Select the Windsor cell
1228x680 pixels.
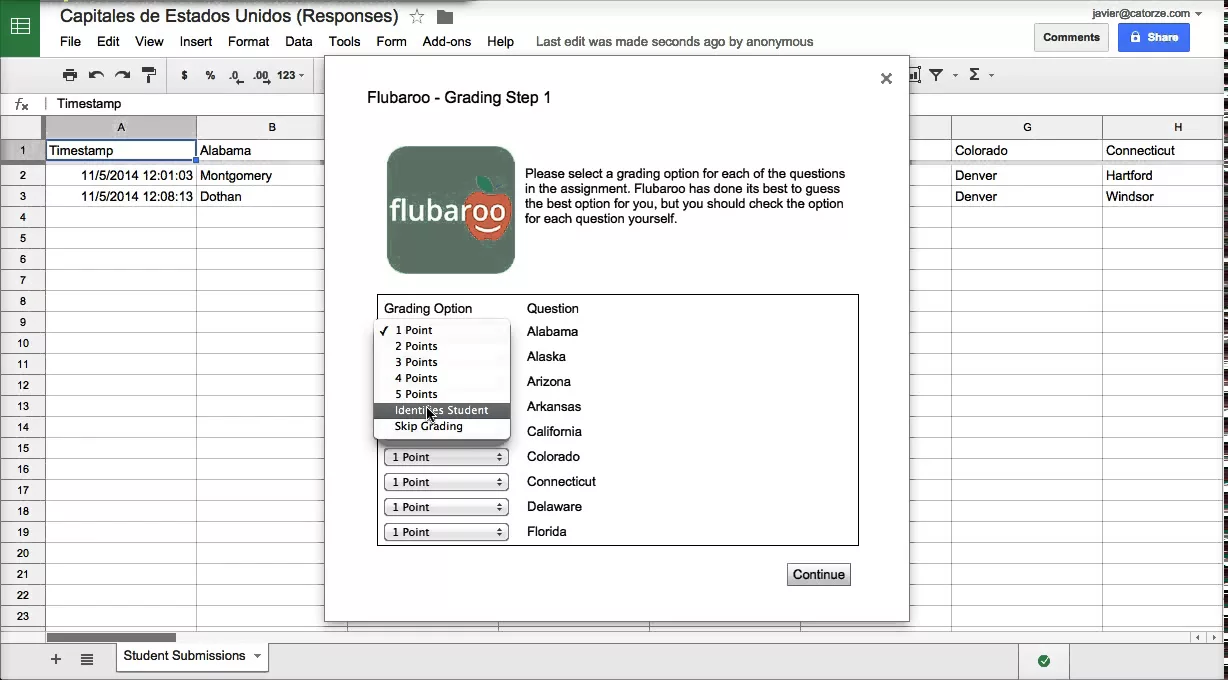(1162, 196)
